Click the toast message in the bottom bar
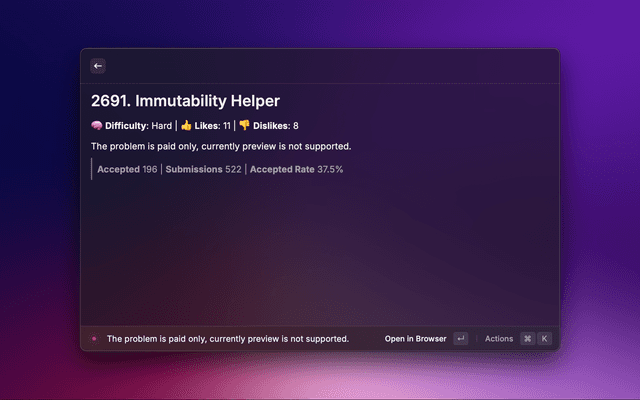This screenshot has height=400, width=640. click(227, 339)
